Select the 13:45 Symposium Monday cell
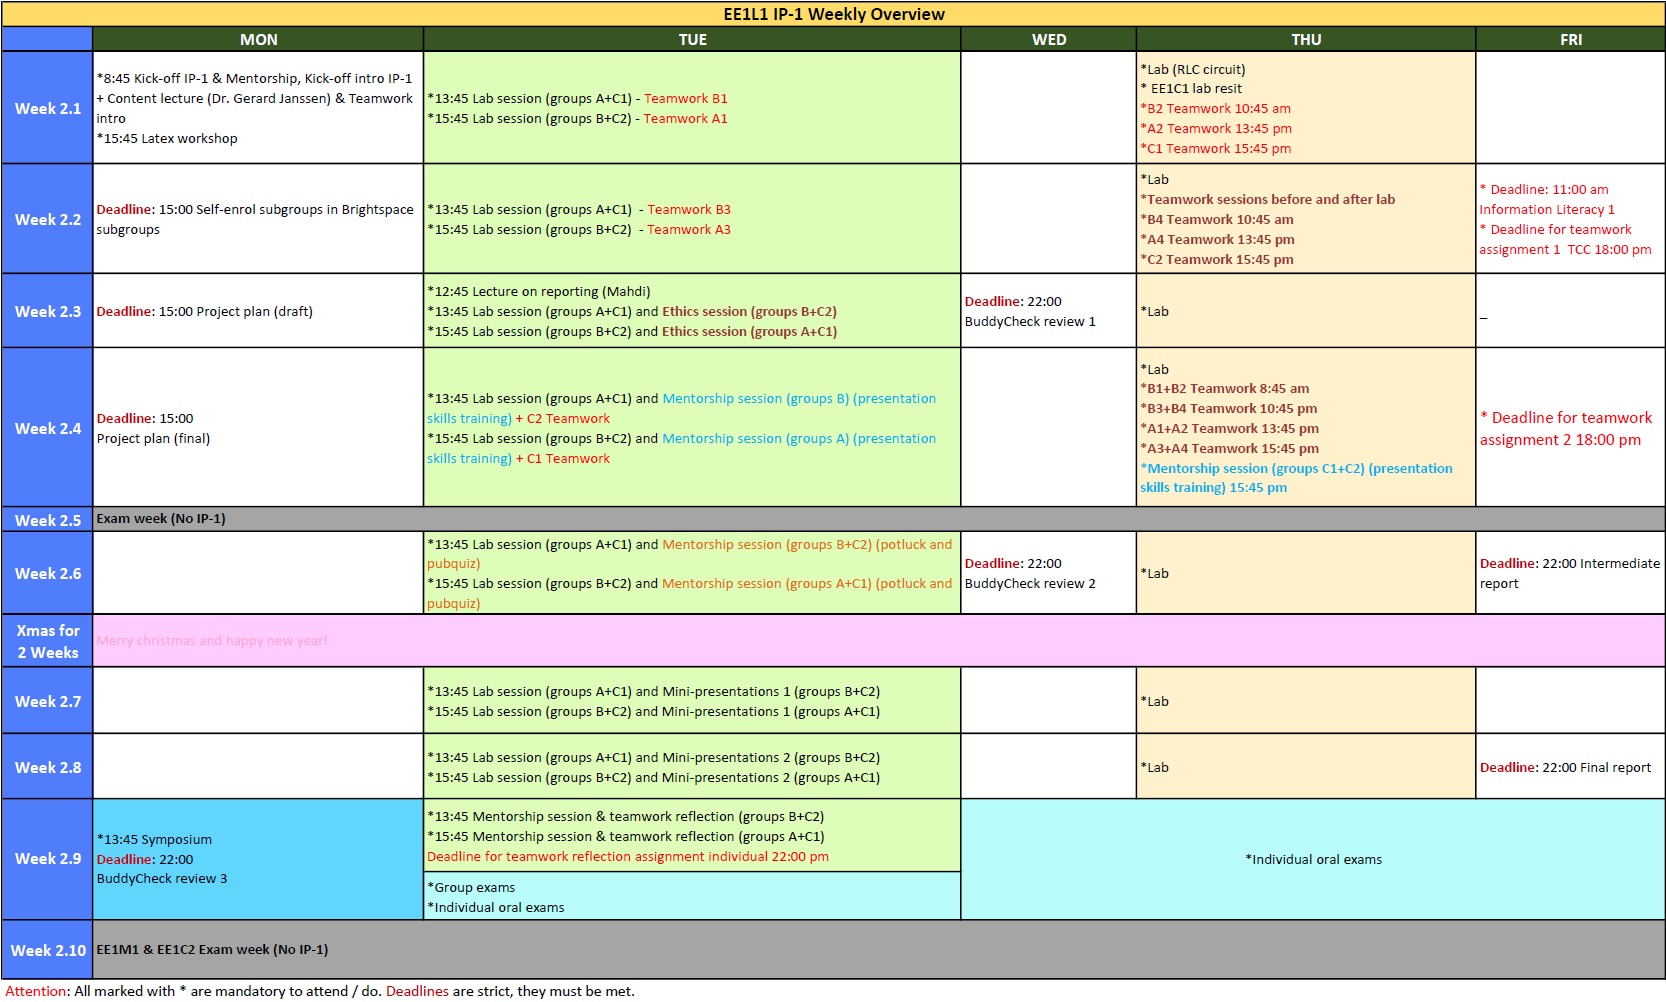 click(258, 859)
